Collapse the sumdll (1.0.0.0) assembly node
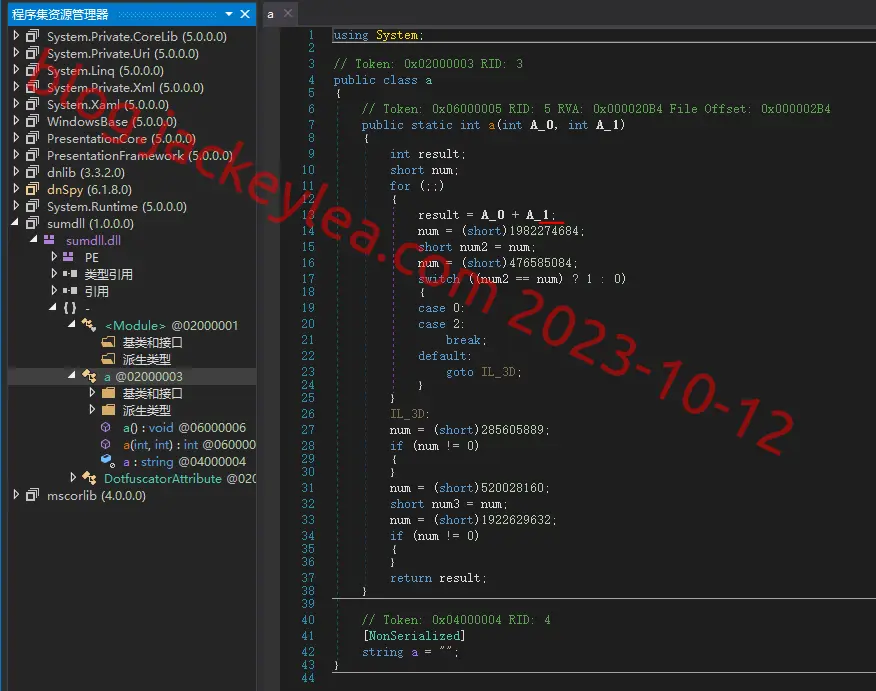 point(15,222)
